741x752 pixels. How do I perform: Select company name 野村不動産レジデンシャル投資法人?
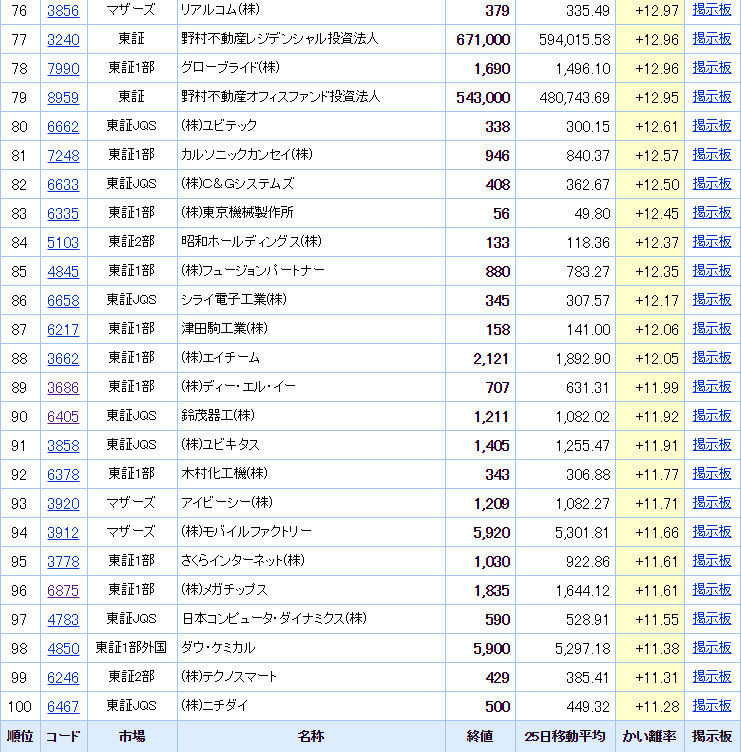(280, 39)
